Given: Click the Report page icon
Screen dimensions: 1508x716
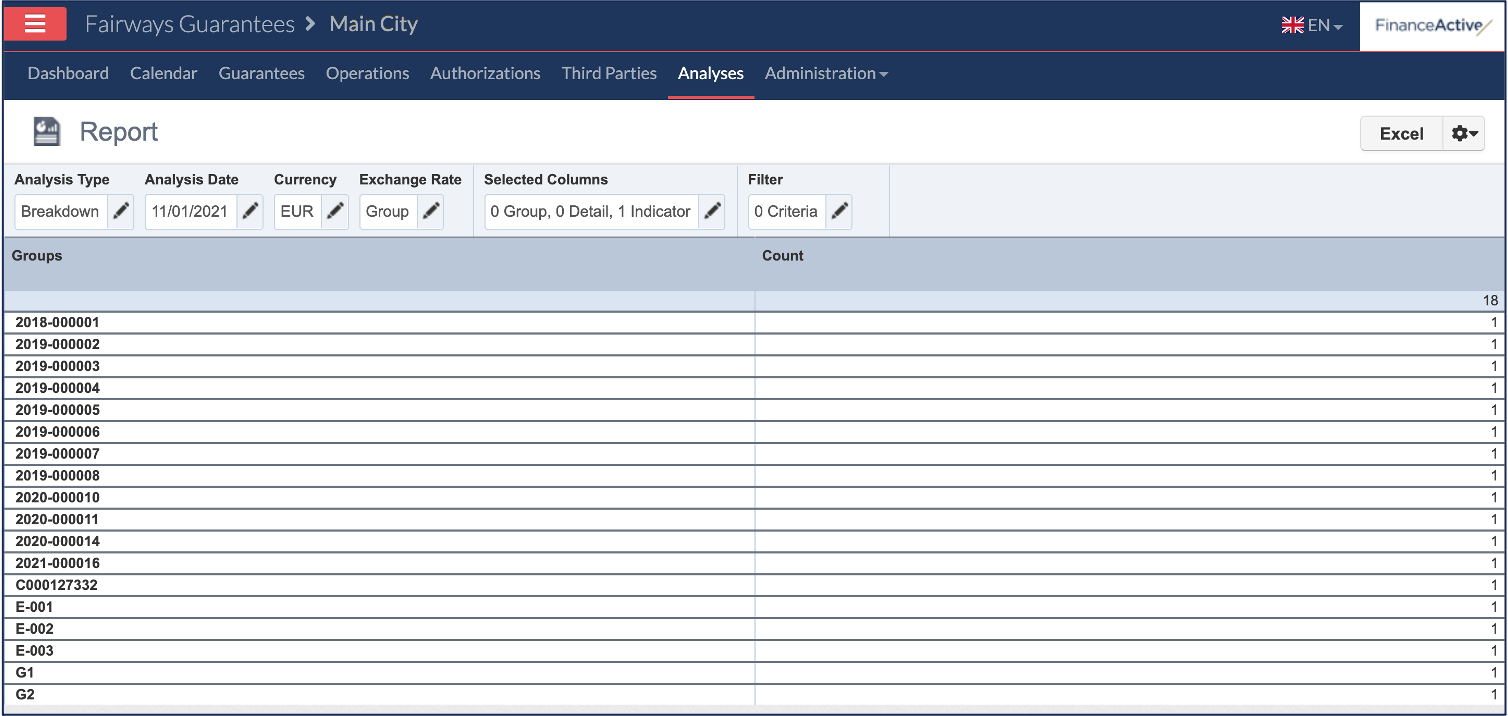Looking at the screenshot, I should 47,132.
